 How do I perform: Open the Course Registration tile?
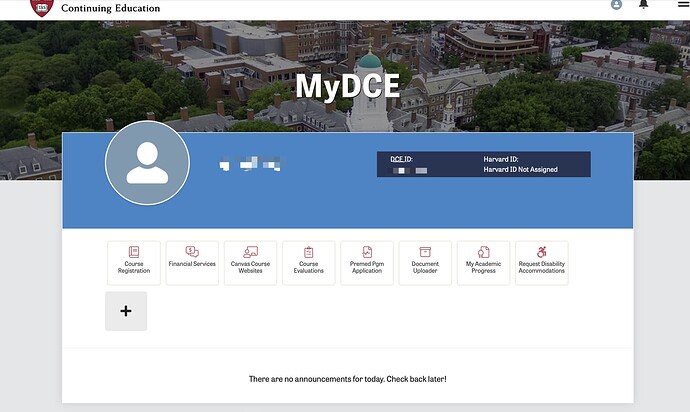coord(134,262)
